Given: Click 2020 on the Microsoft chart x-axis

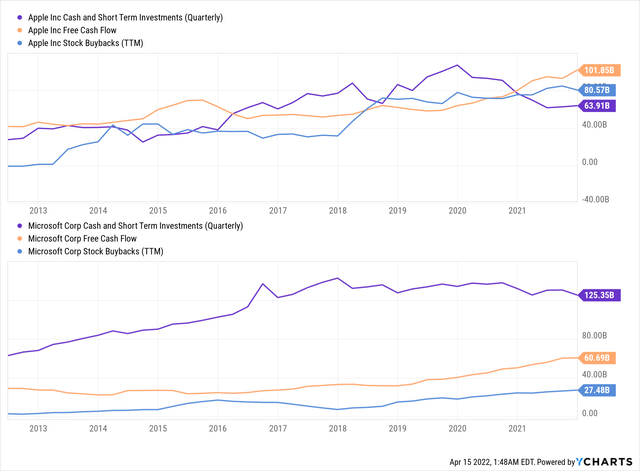Looking at the screenshot, I should pyautogui.click(x=457, y=429).
